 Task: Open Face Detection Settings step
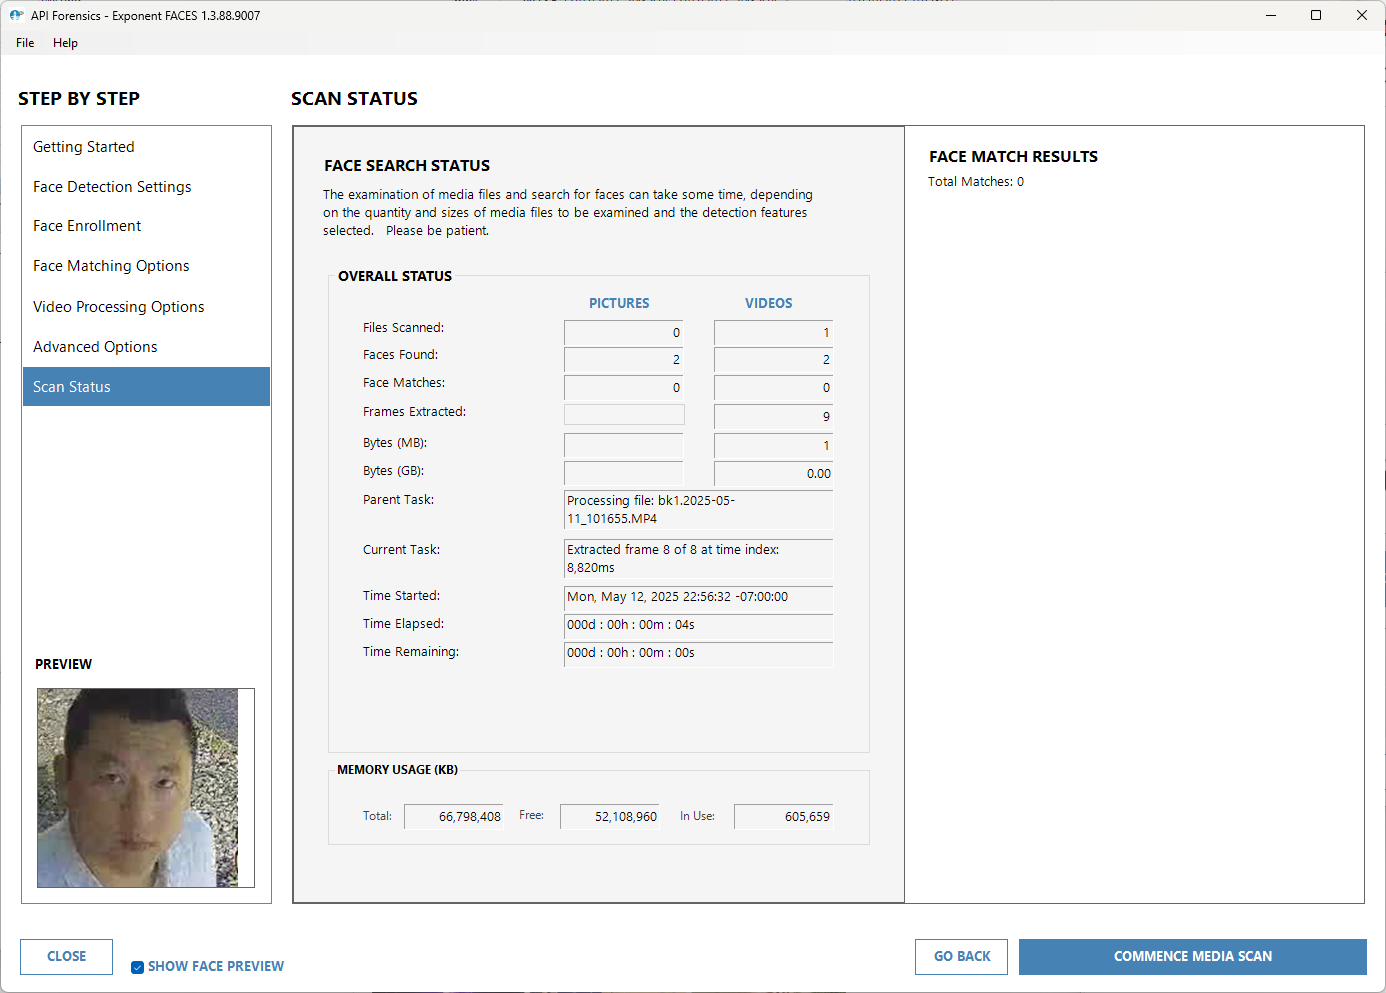(112, 187)
